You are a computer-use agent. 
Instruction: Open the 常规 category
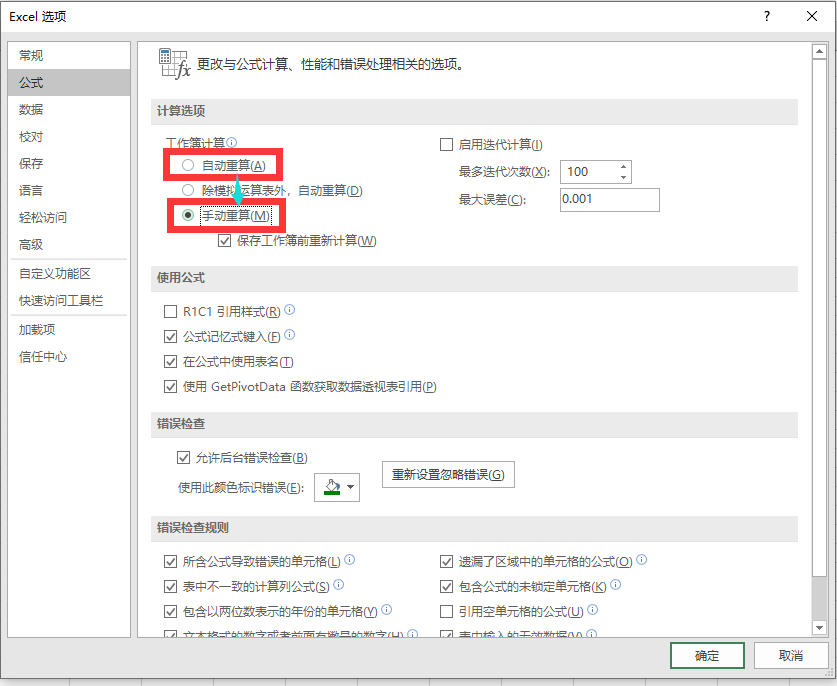coord(69,56)
